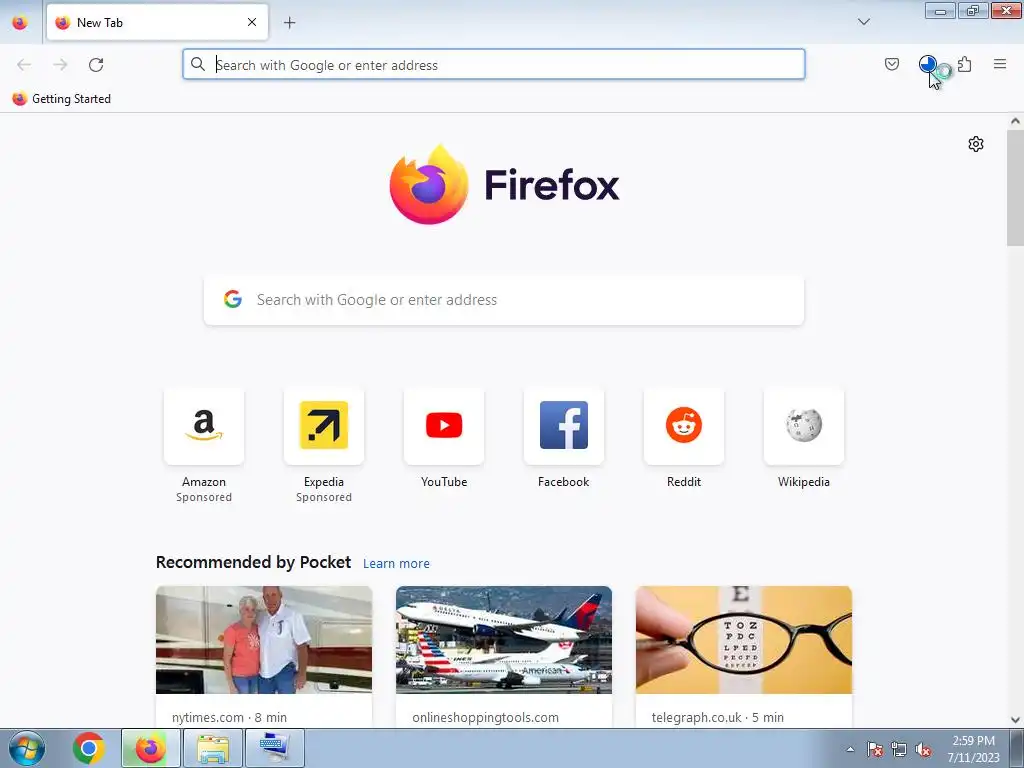Viewport: 1024px width, 768px height.
Task: Open Windows Explorer from taskbar
Action: 213,748
